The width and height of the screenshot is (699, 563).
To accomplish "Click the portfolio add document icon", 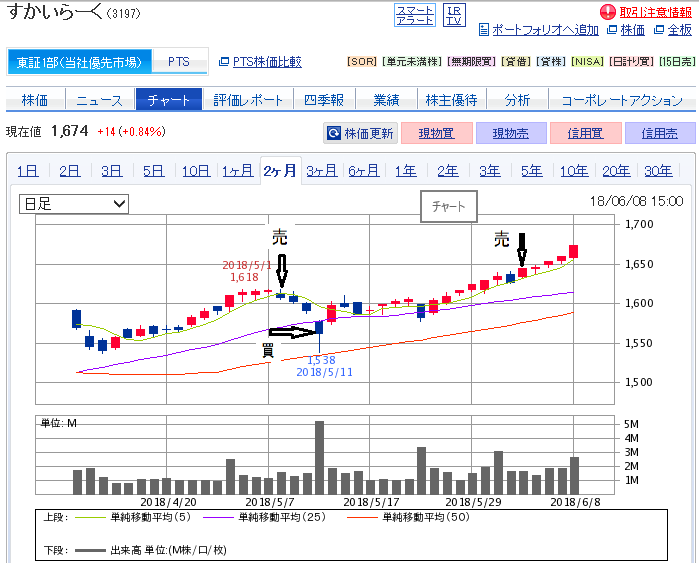I will click(484, 30).
